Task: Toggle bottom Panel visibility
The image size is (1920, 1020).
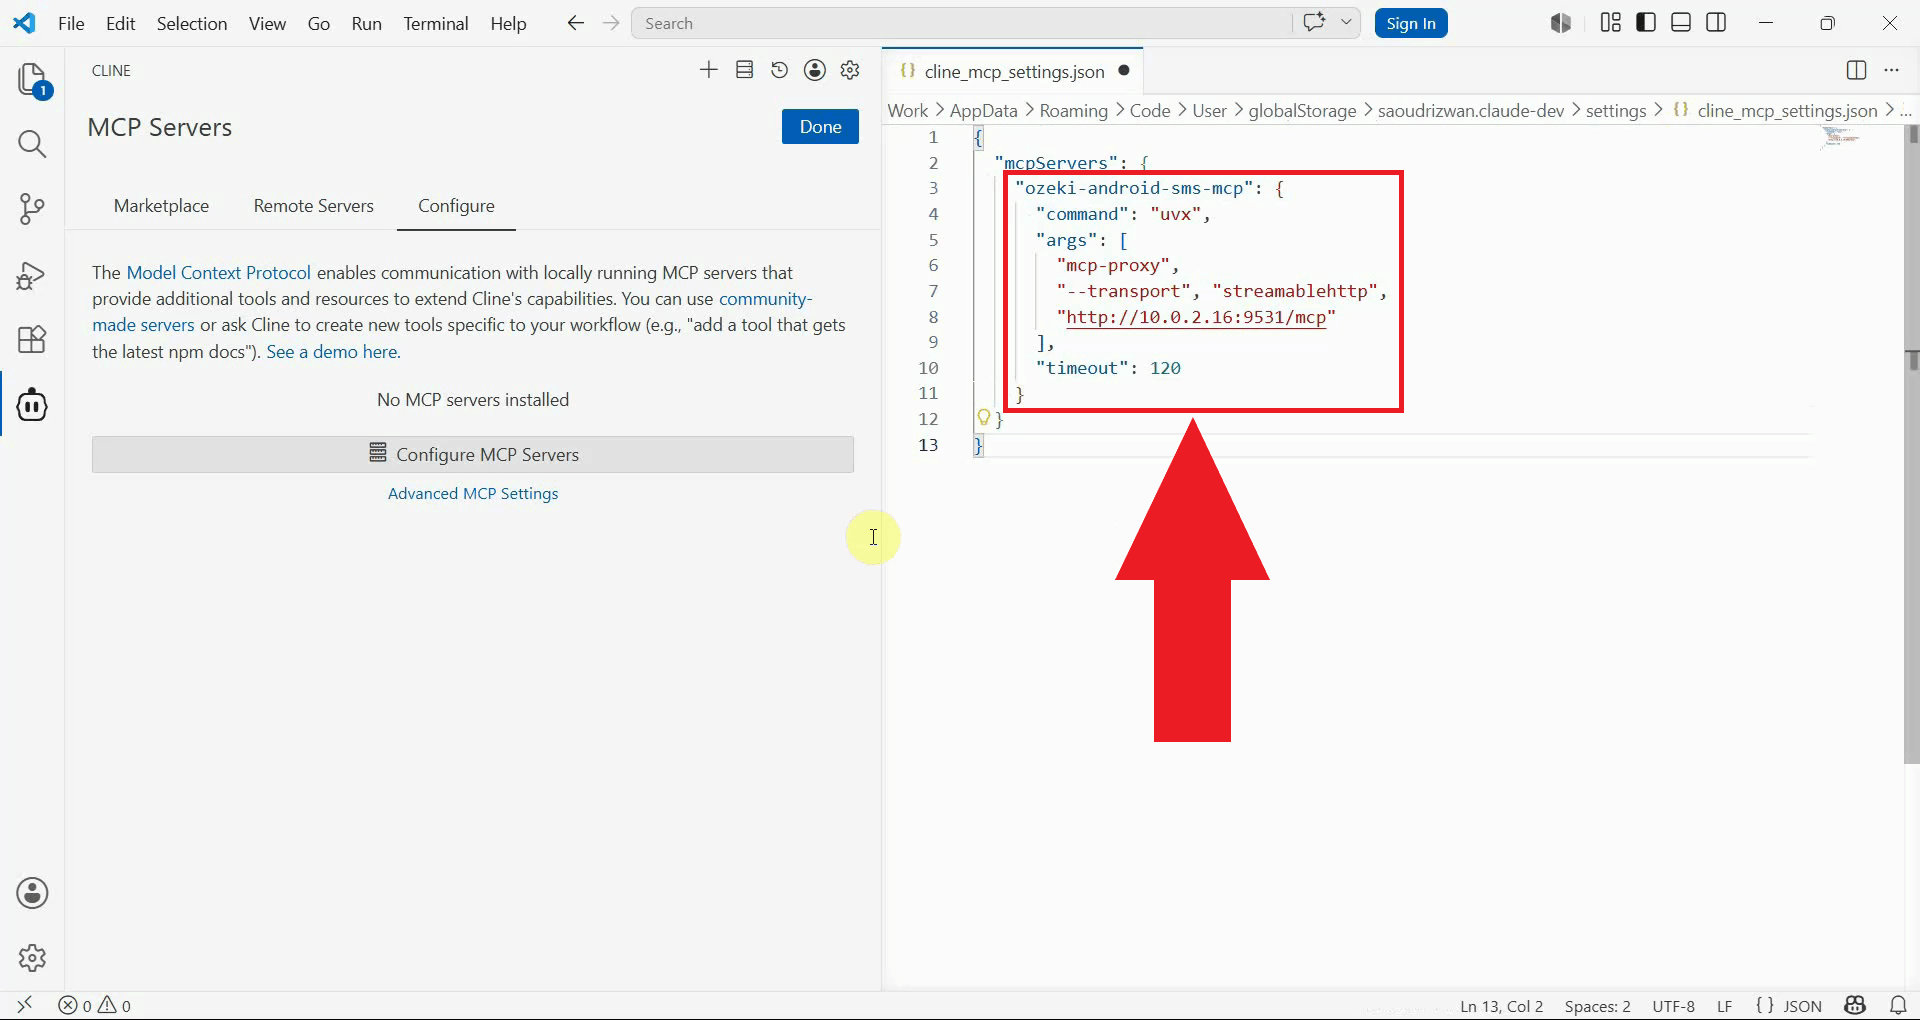Action: (x=1681, y=23)
